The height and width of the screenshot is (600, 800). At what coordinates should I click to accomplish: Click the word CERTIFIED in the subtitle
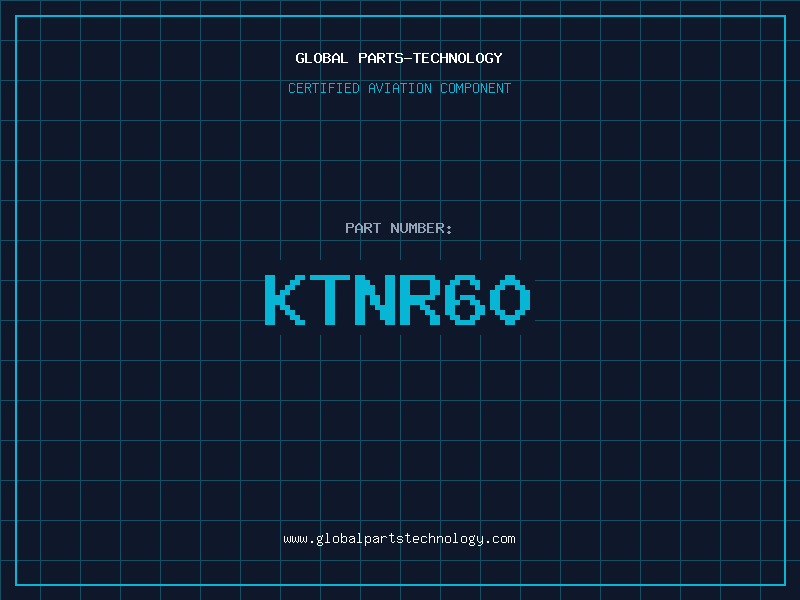pos(324,88)
